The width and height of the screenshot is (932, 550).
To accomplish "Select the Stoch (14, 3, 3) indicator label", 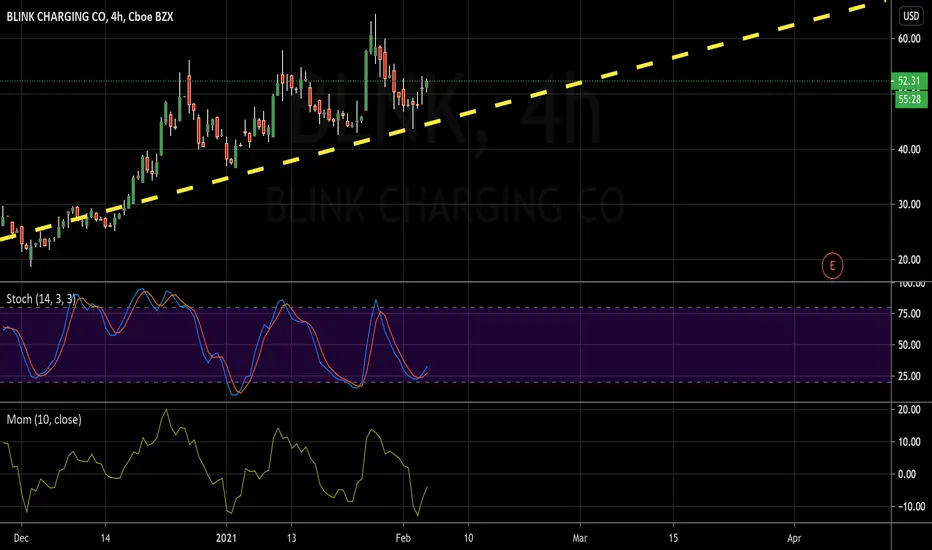I will (40, 299).
